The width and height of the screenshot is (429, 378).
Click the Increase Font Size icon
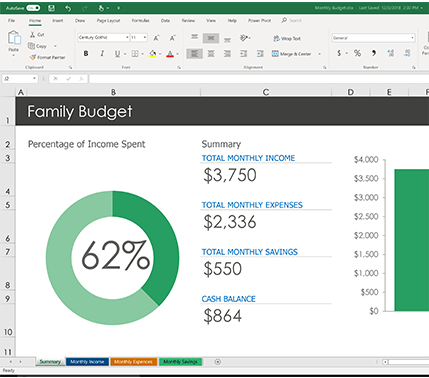click(x=156, y=38)
